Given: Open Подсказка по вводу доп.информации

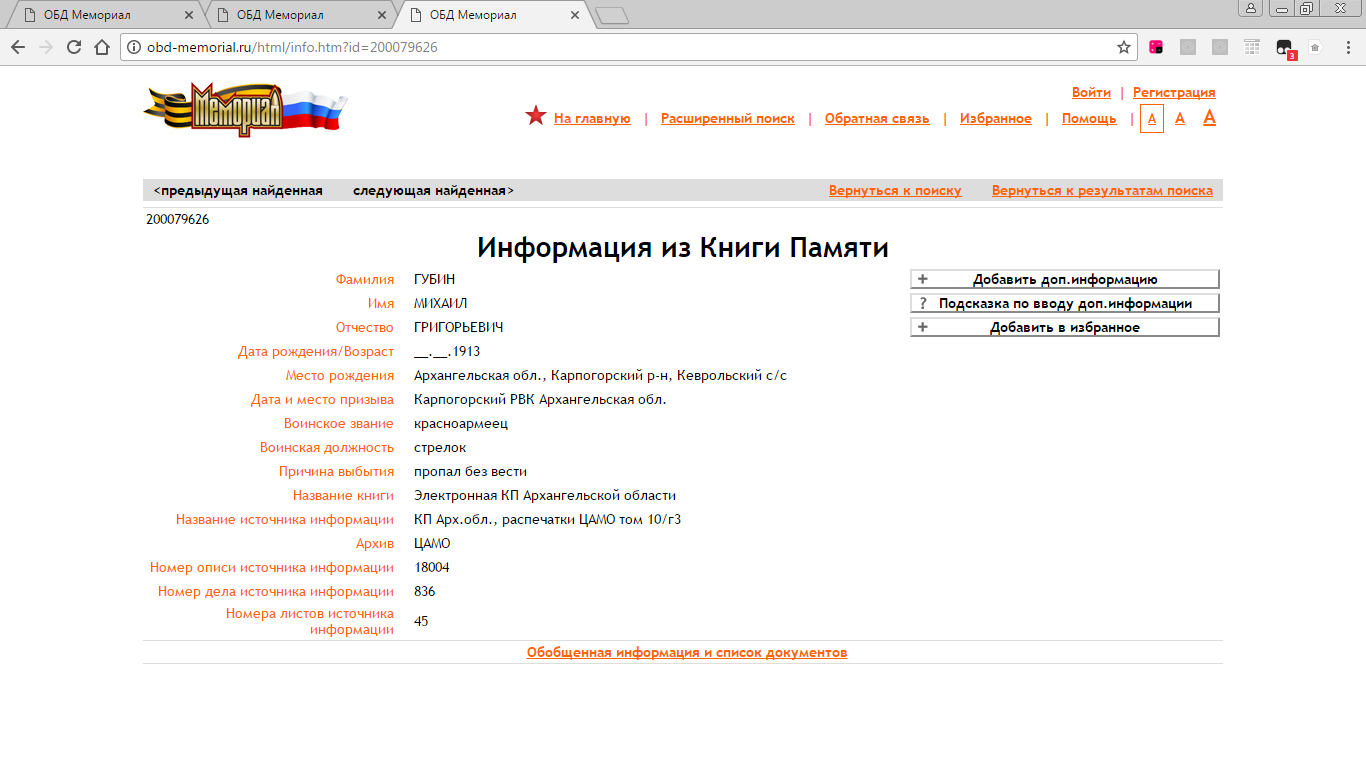Looking at the screenshot, I should [1065, 303].
